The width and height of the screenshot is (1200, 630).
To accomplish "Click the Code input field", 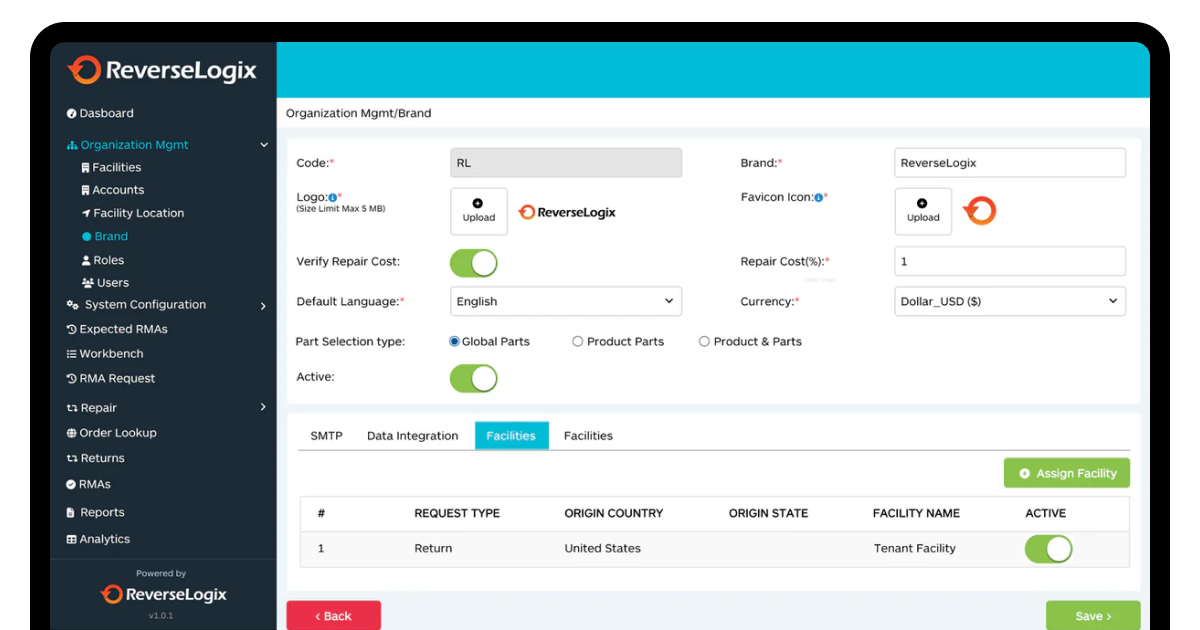I will tap(566, 163).
